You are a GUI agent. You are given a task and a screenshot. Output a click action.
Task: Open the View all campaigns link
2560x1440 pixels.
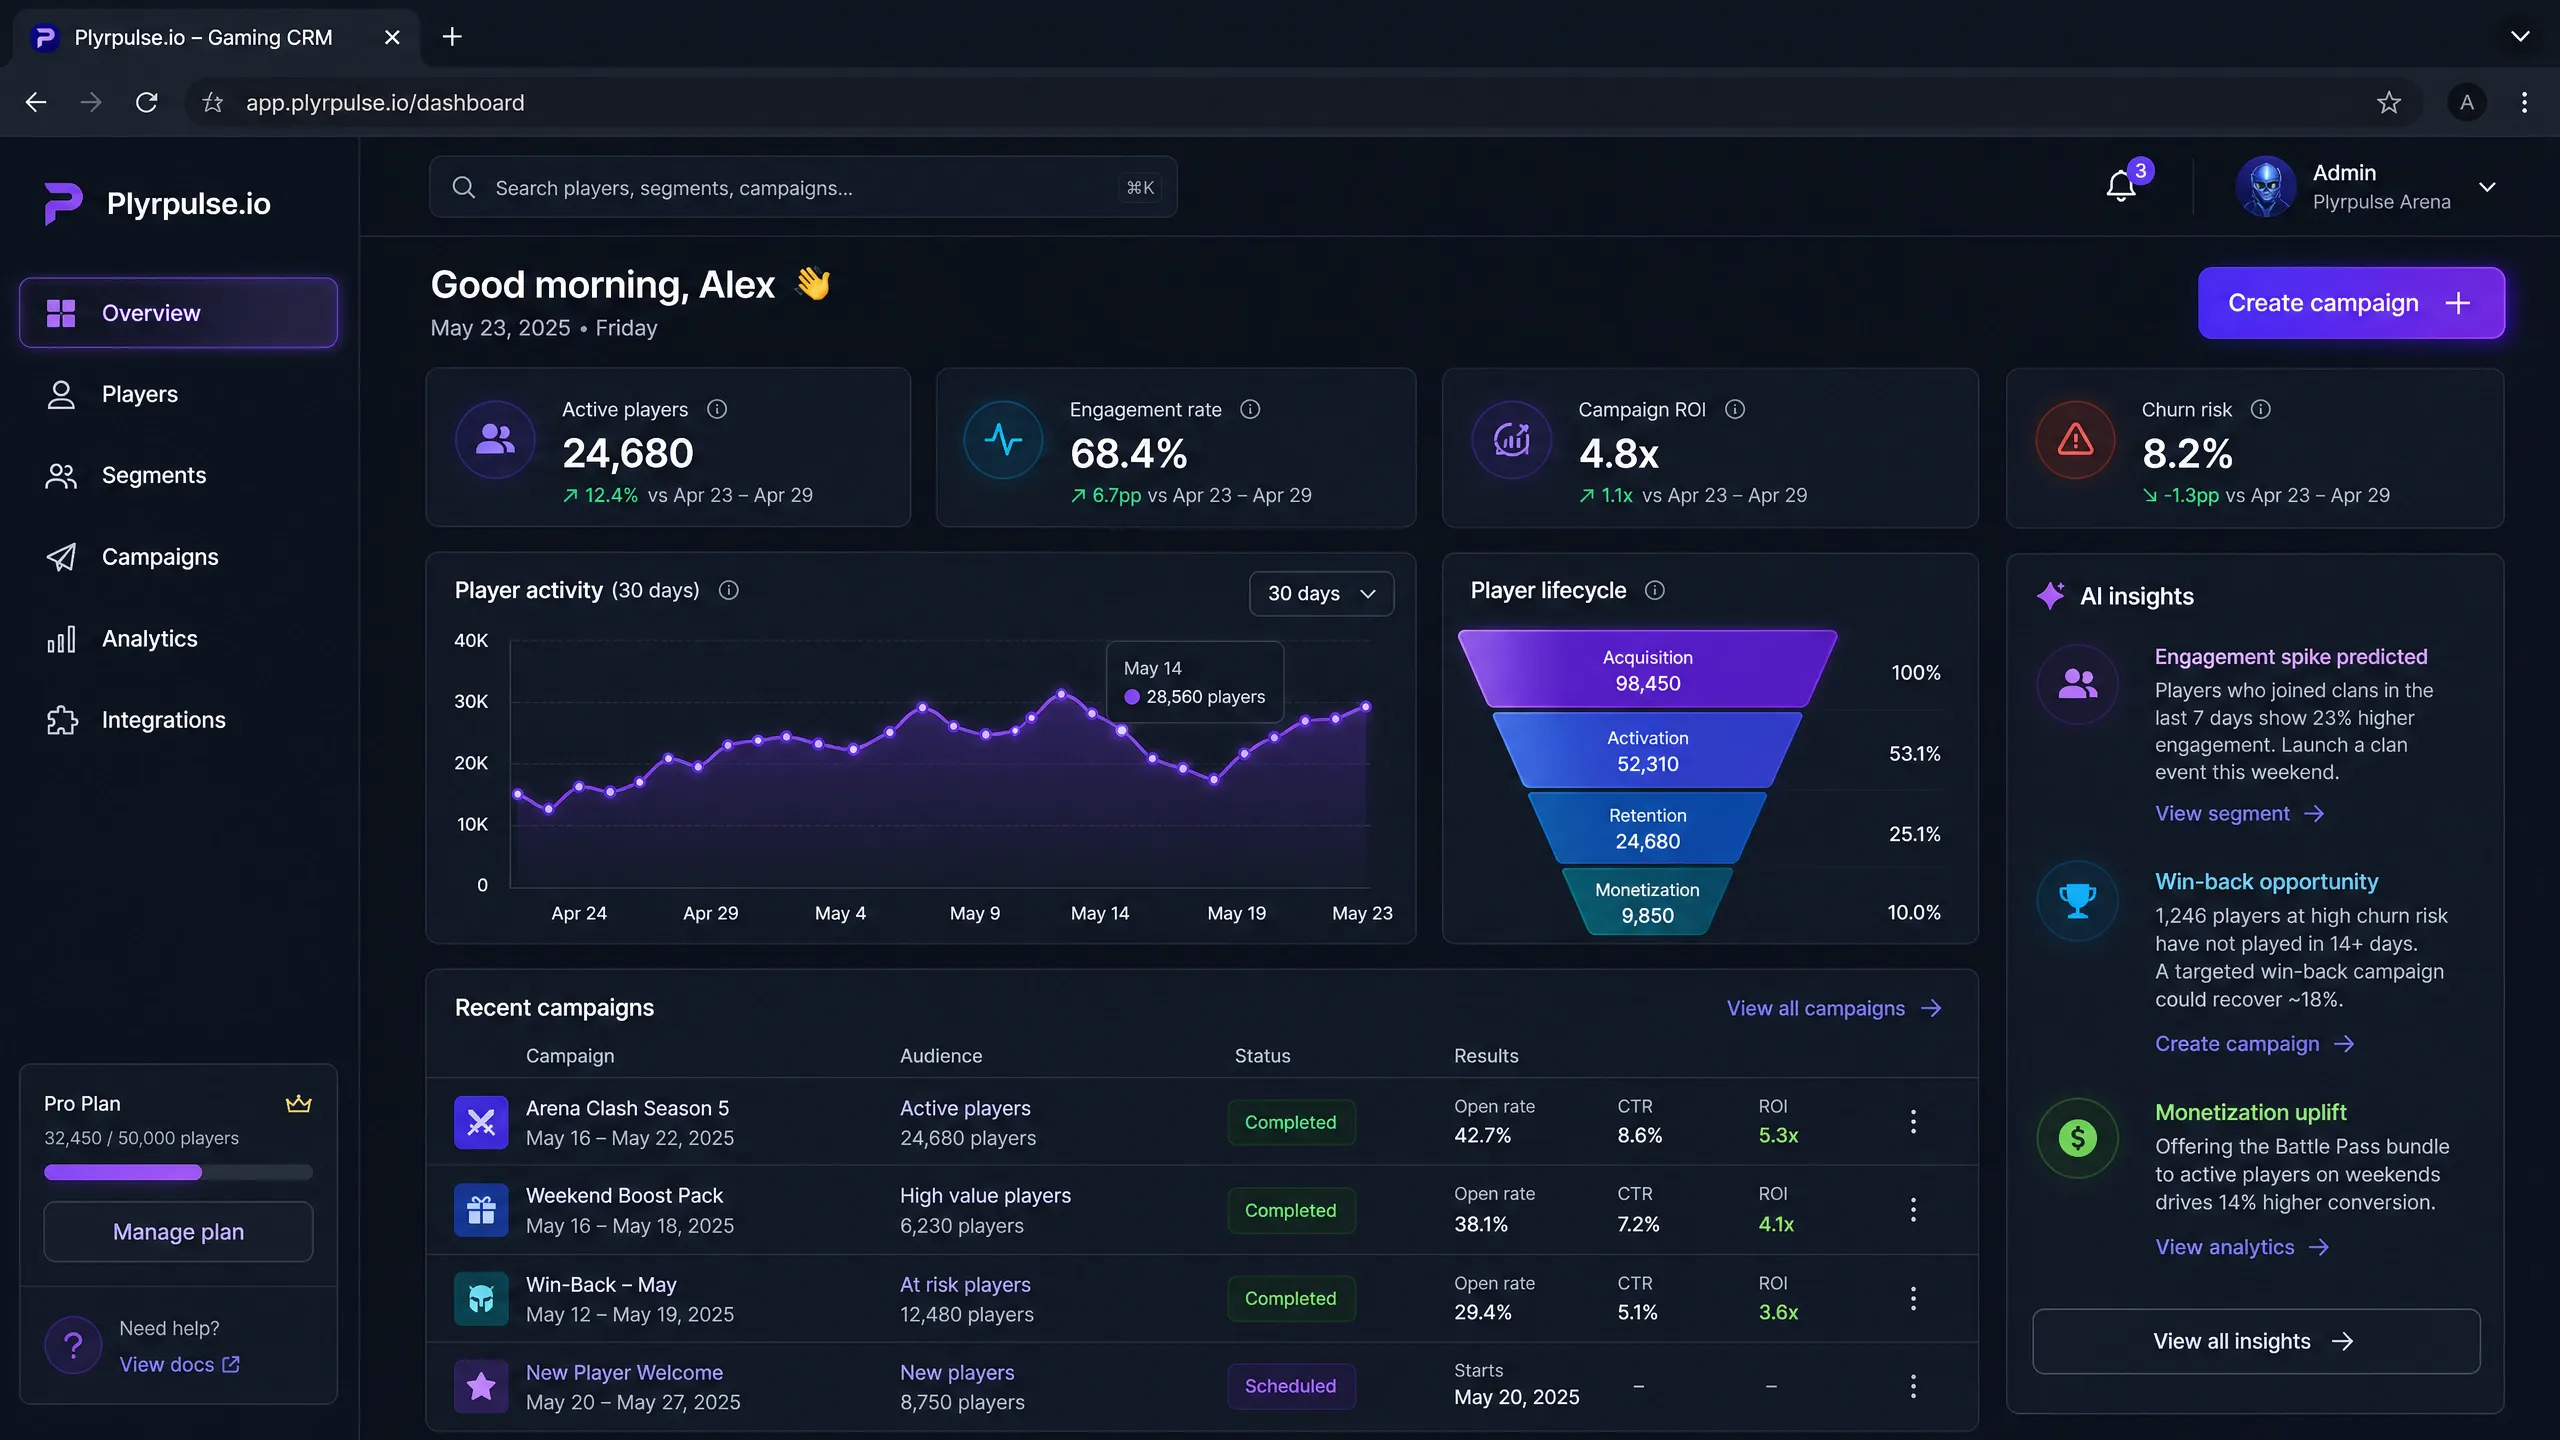click(x=1834, y=1008)
